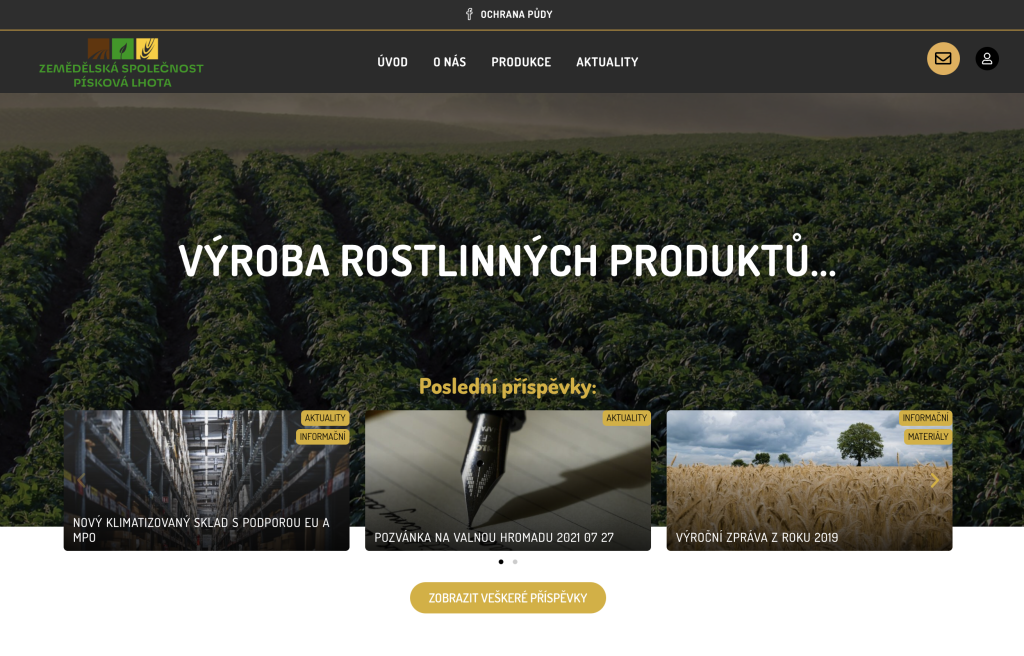
Task: Go to the previous carousel slide arrow
Action: [81, 481]
